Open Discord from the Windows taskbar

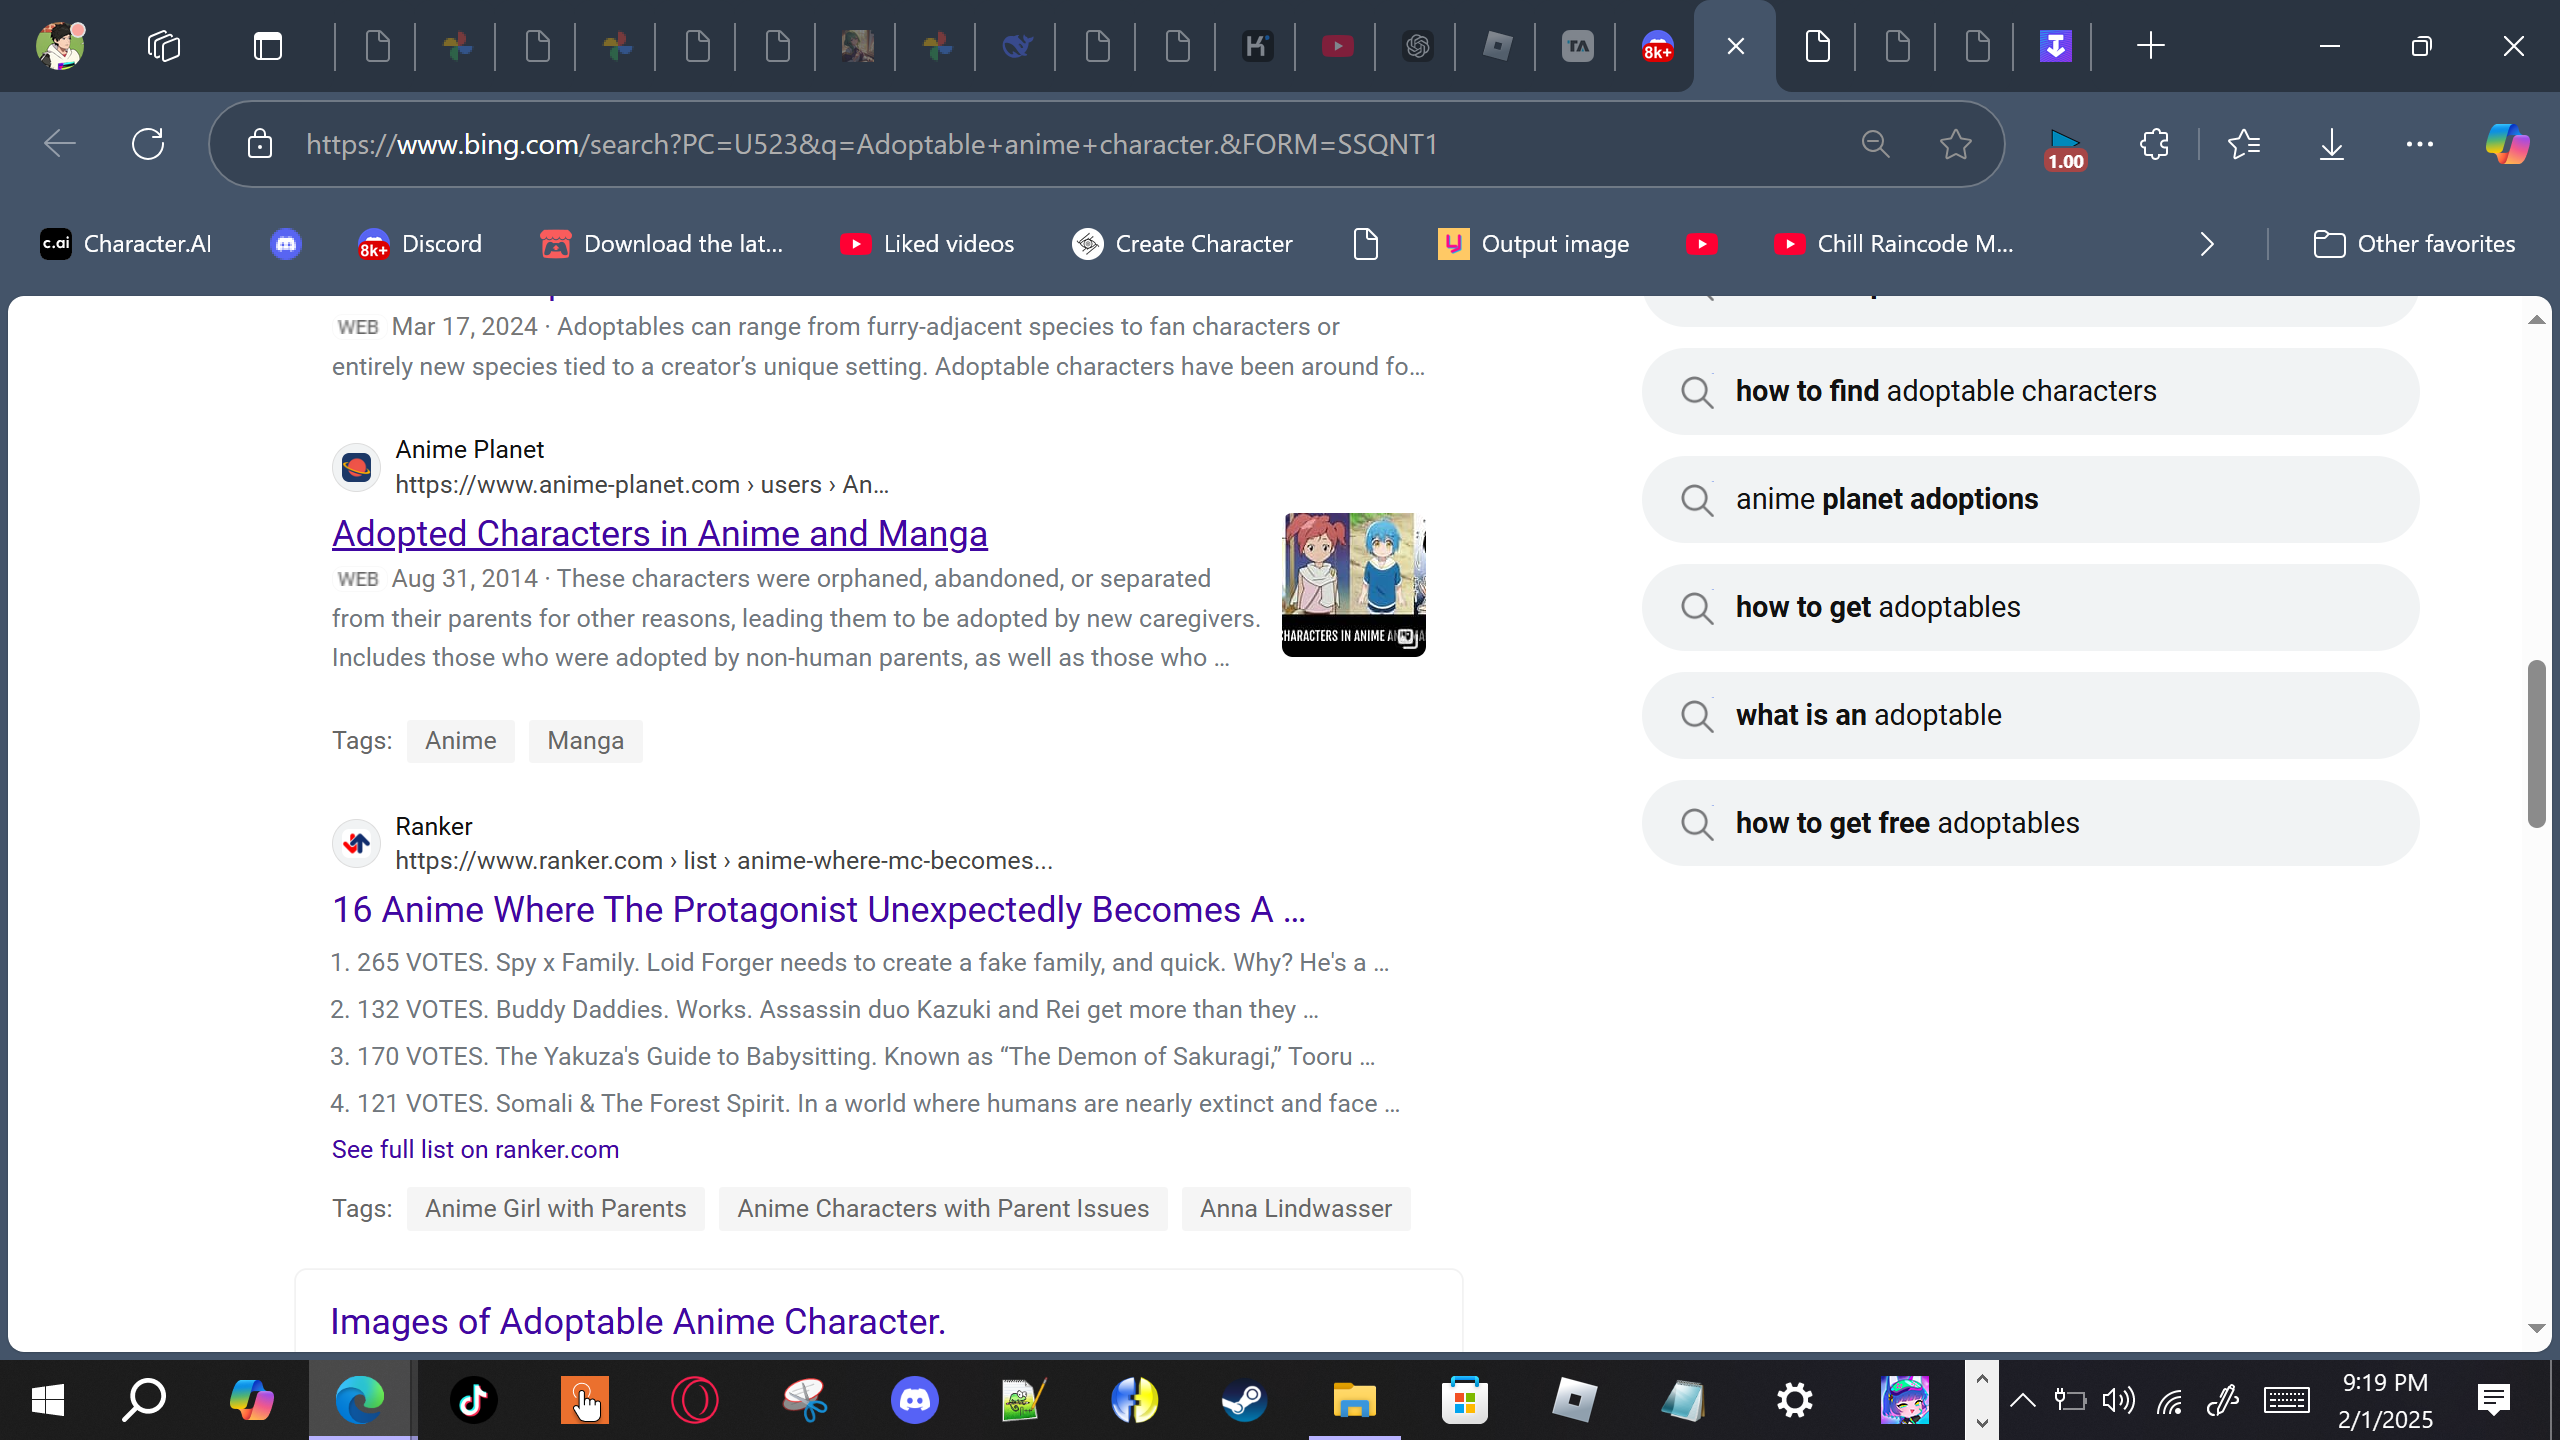pos(914,1399)
